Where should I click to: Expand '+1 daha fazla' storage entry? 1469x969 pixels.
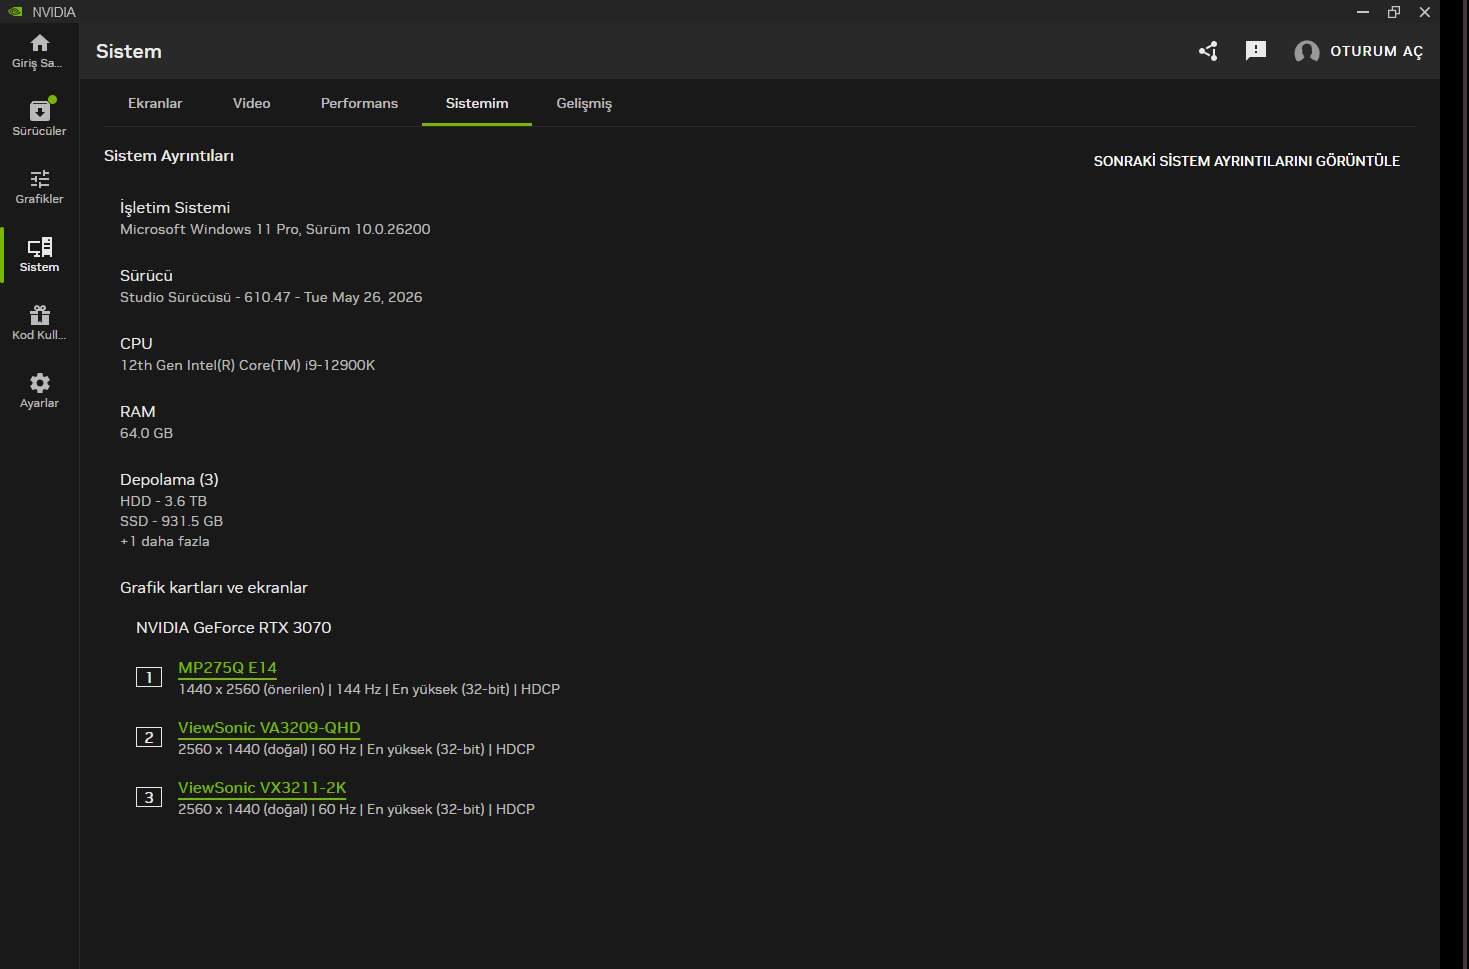[x=165, y=541]
